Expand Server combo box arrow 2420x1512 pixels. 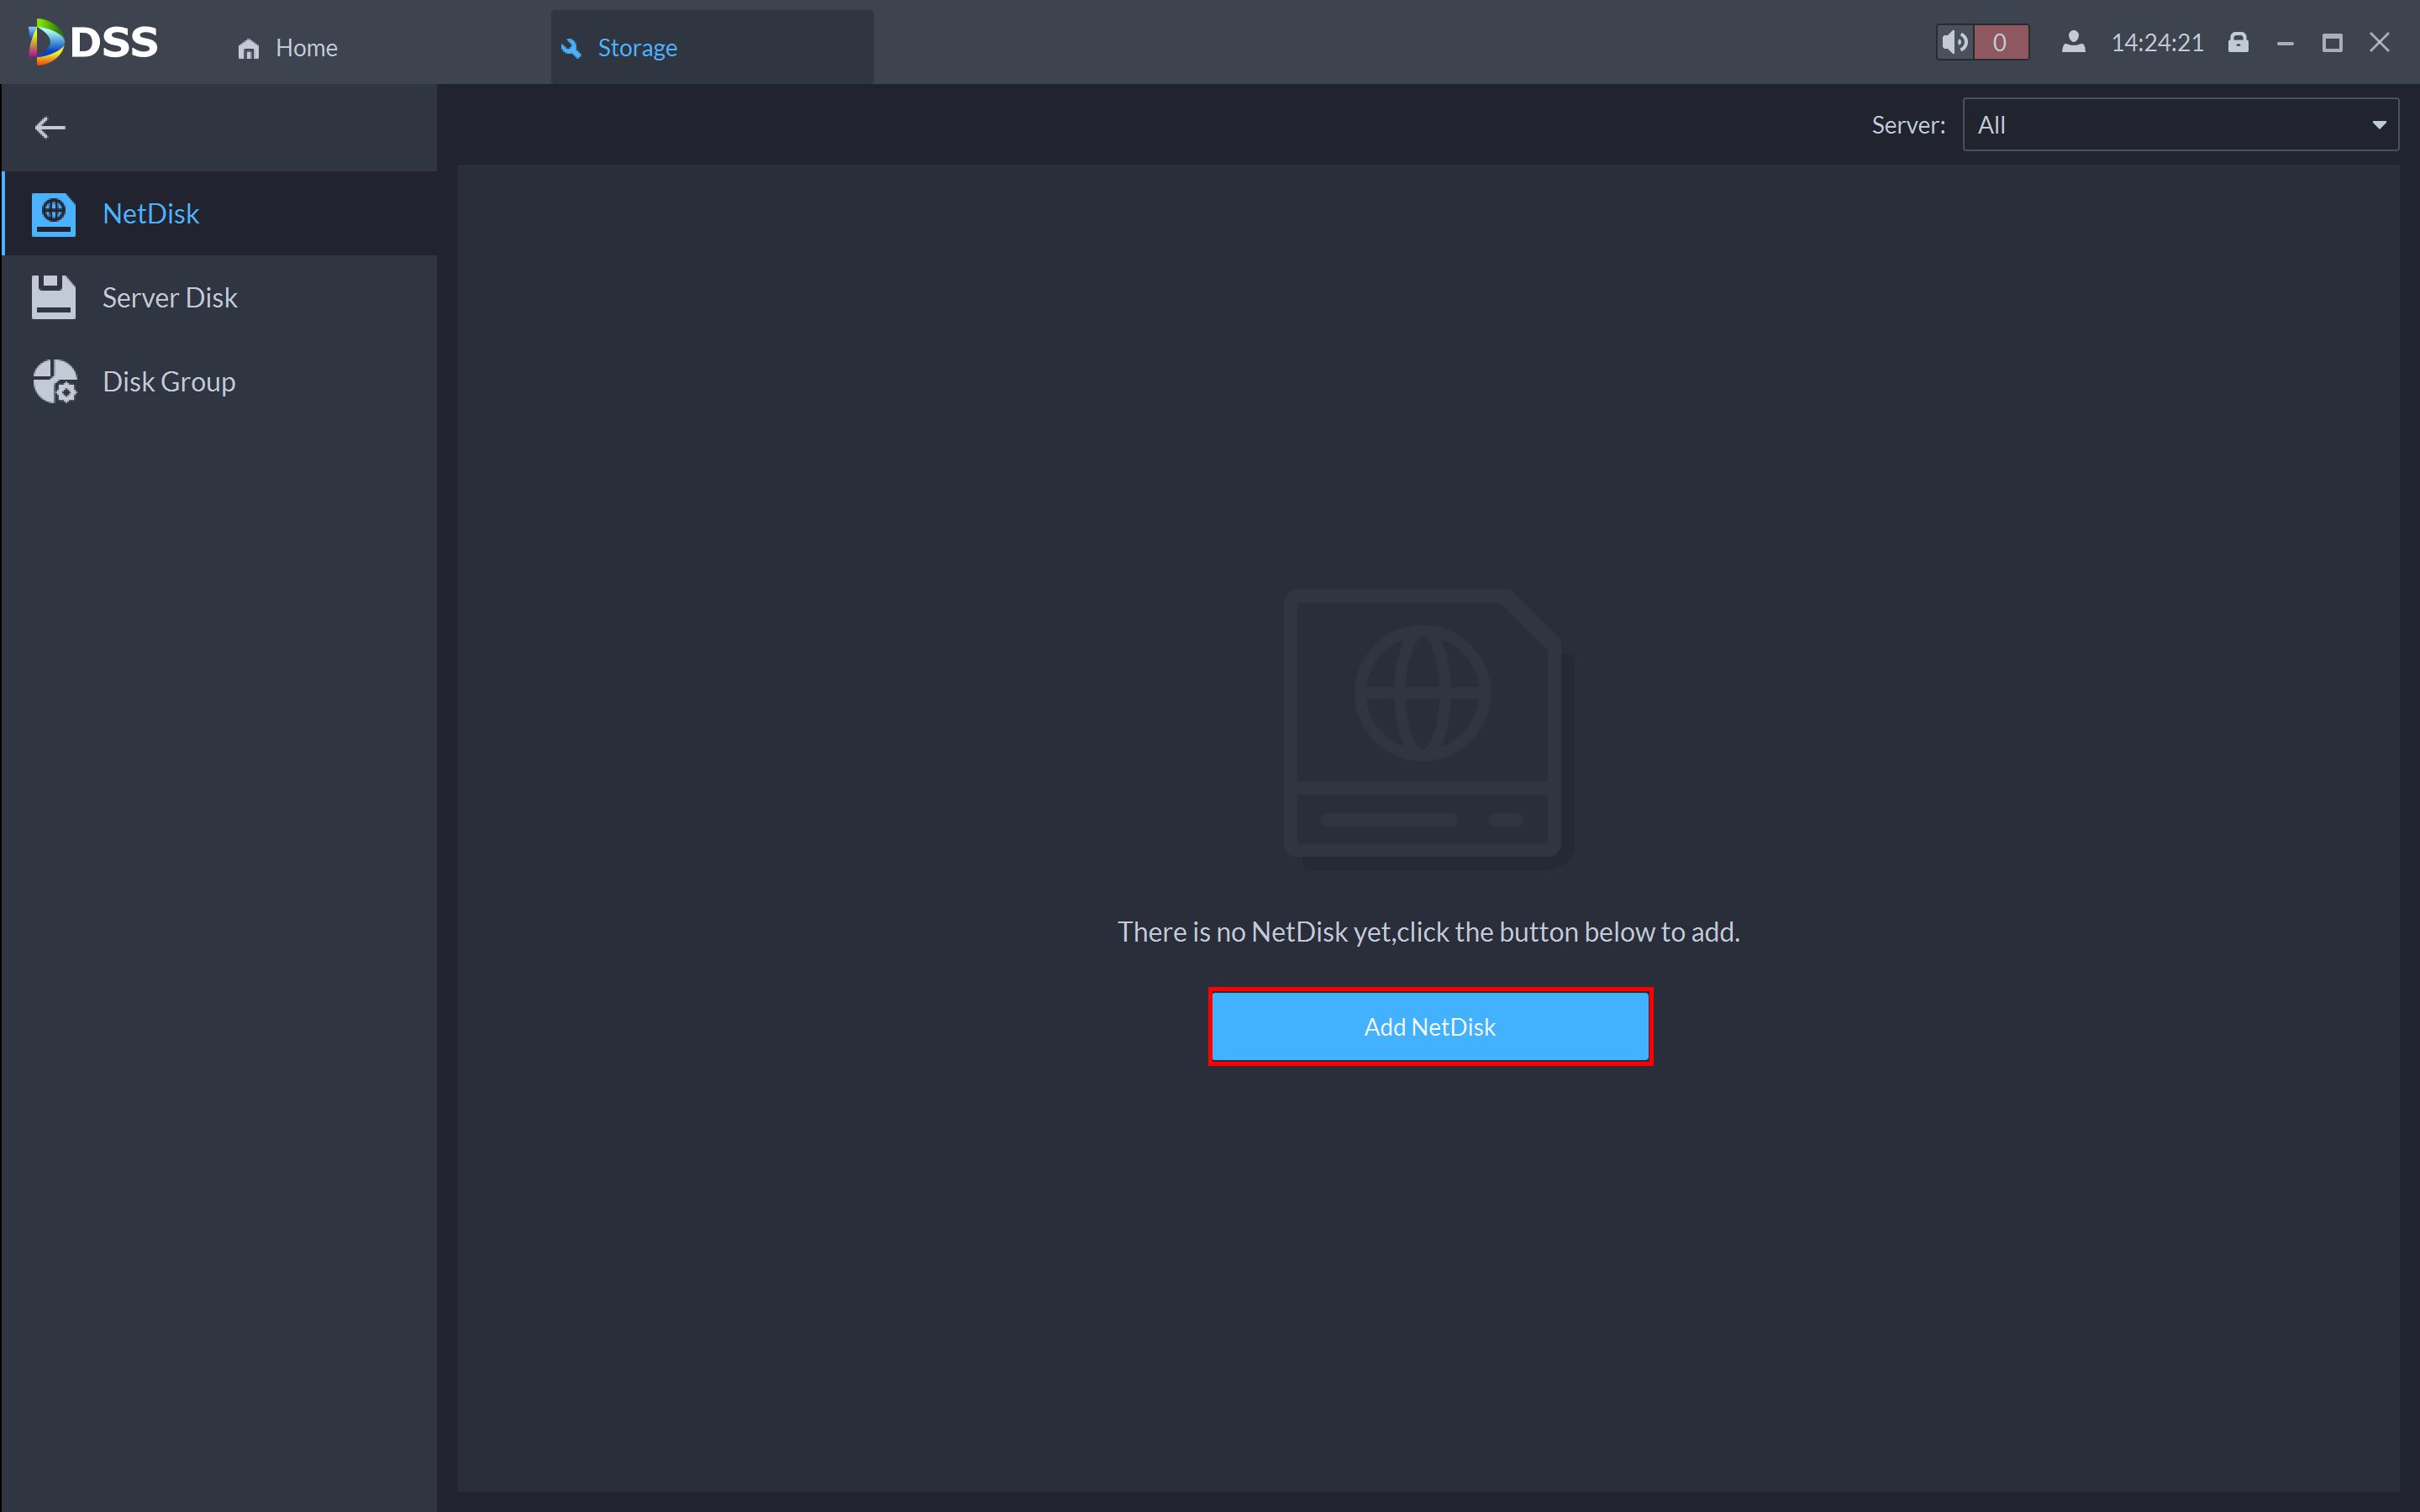(2379, 125)
